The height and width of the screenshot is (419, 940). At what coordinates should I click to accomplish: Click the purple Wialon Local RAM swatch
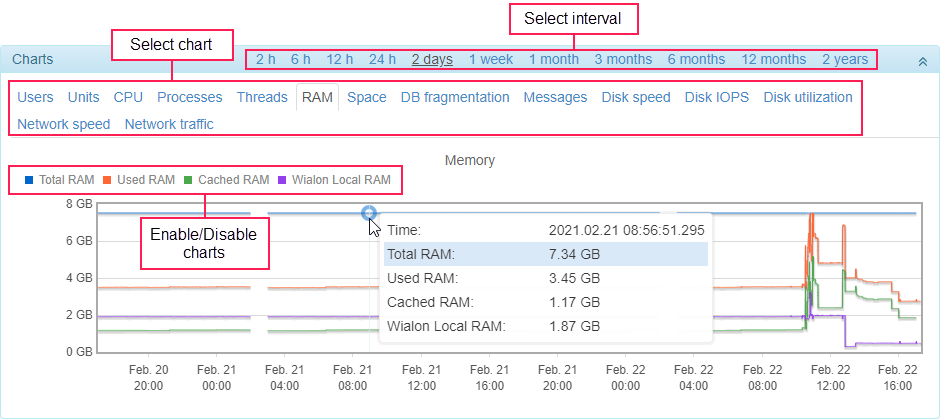point(282,180)
